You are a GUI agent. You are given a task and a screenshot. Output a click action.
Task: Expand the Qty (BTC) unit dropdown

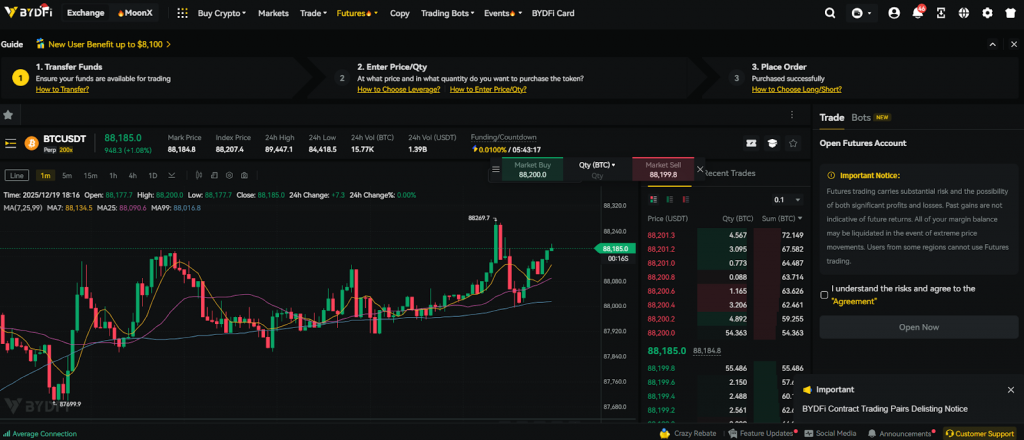coord(597,164)
